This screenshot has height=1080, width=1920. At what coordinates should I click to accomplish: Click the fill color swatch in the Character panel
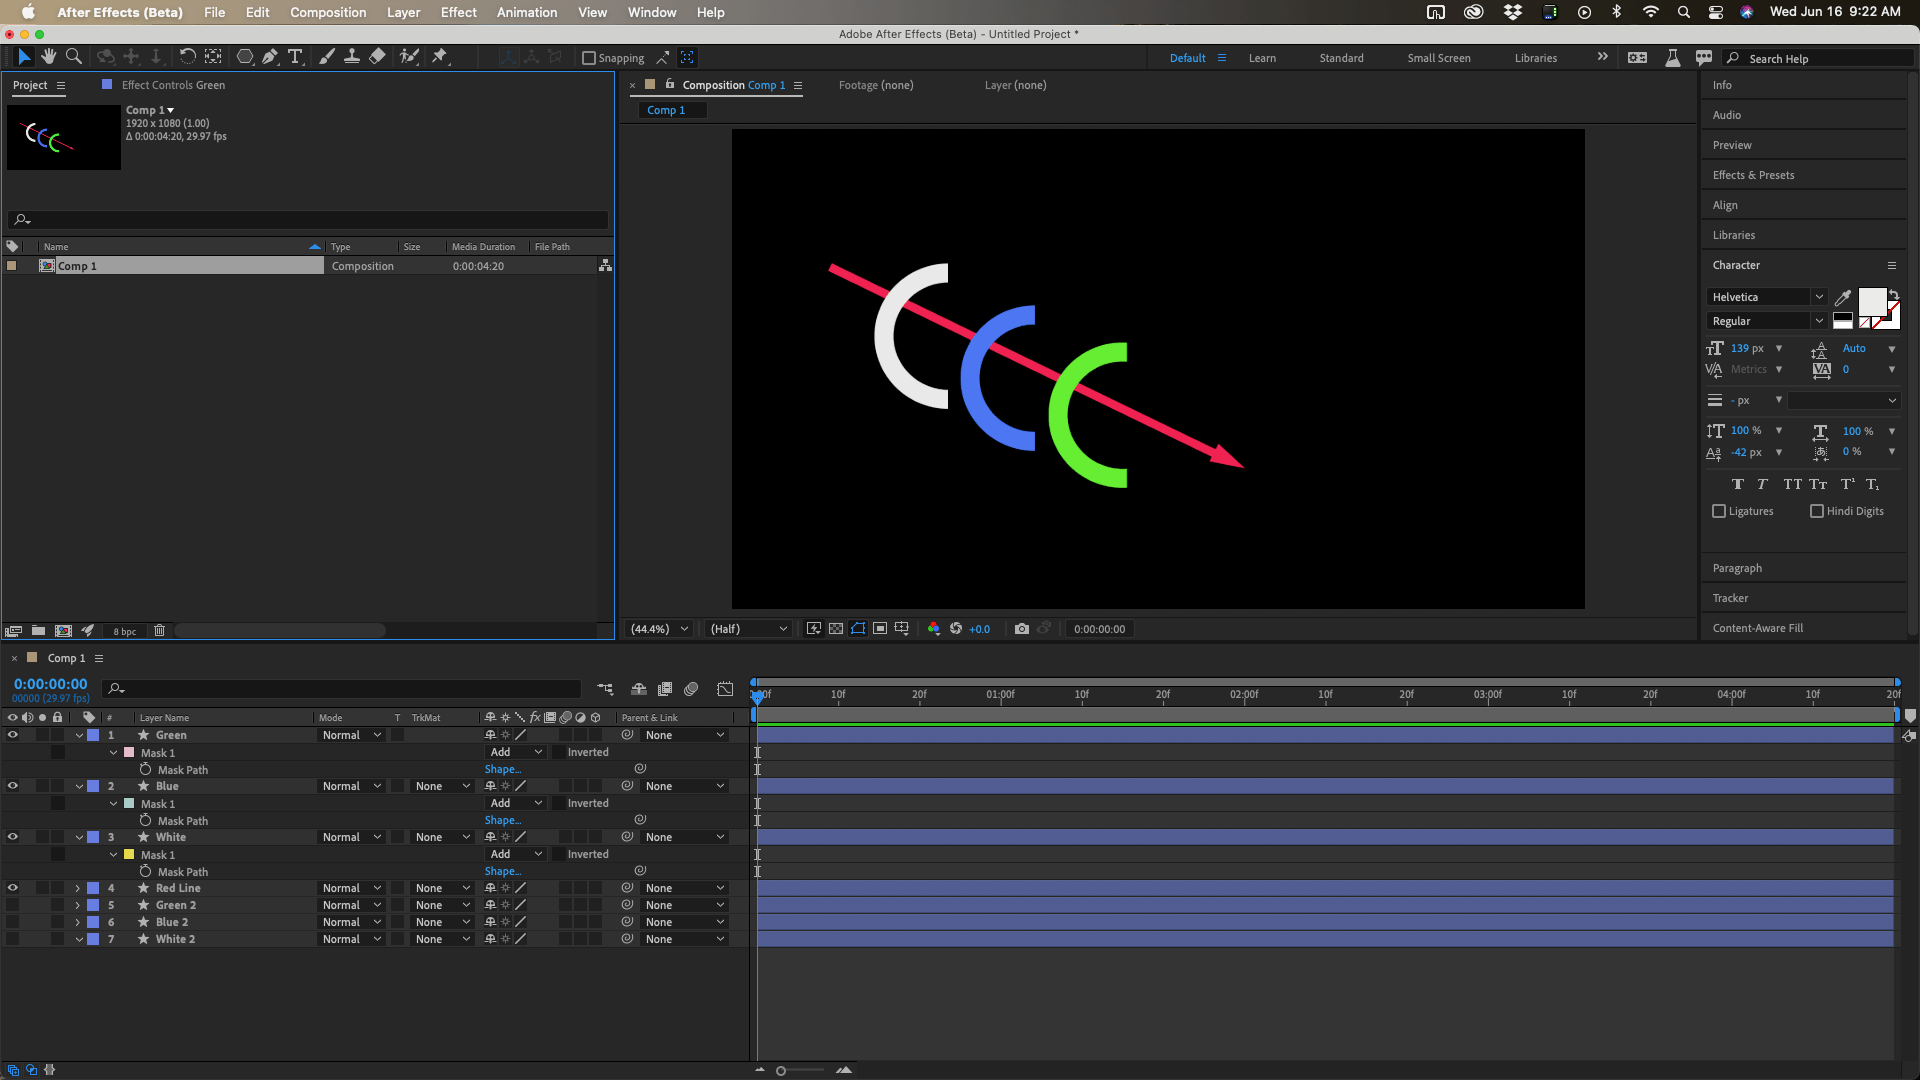point(1871,300)
